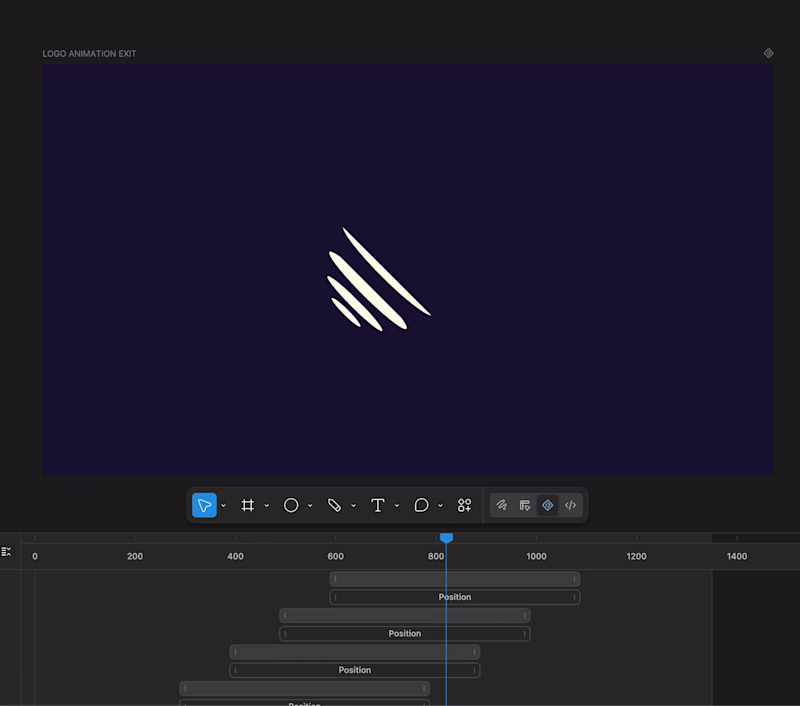Select the Frame tool

tap(247, 505)
